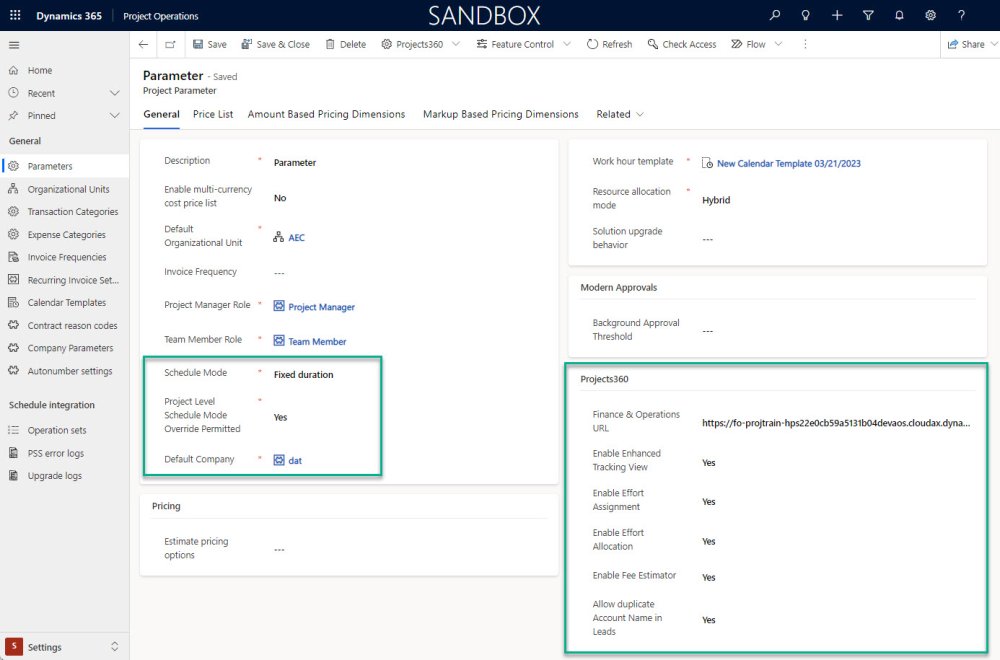
Task: Click the Share button
Action: click(x=966, y=44)
